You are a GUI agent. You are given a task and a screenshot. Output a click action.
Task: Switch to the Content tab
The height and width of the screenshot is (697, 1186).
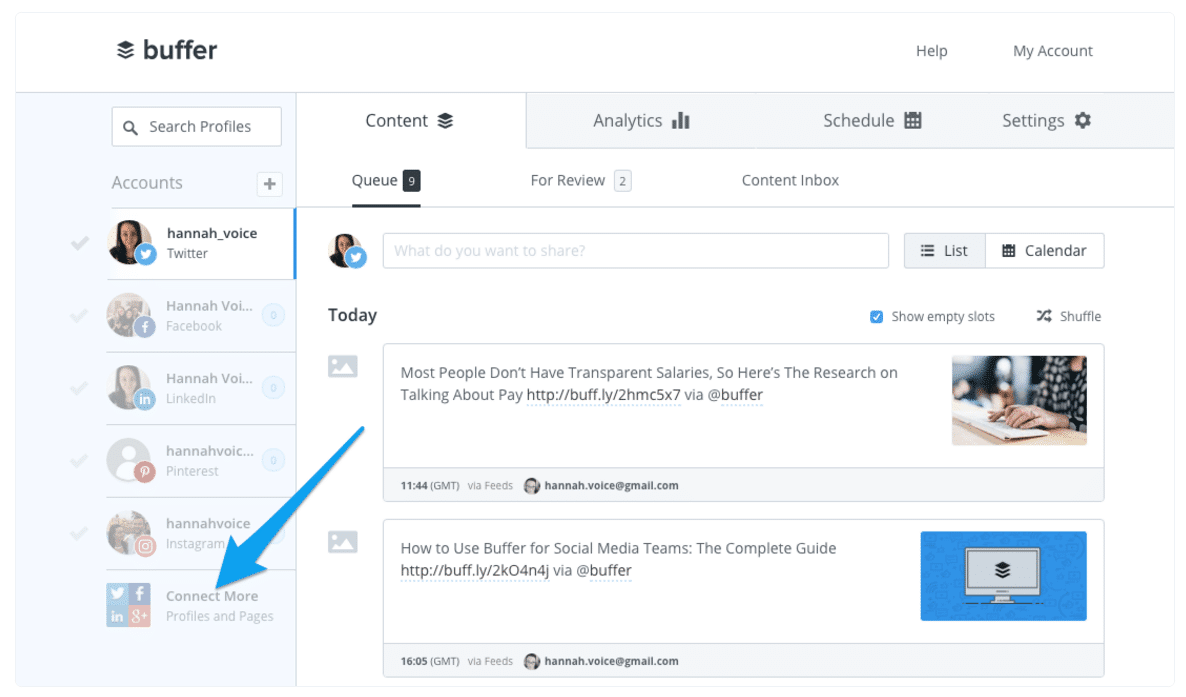click(409, 120)
